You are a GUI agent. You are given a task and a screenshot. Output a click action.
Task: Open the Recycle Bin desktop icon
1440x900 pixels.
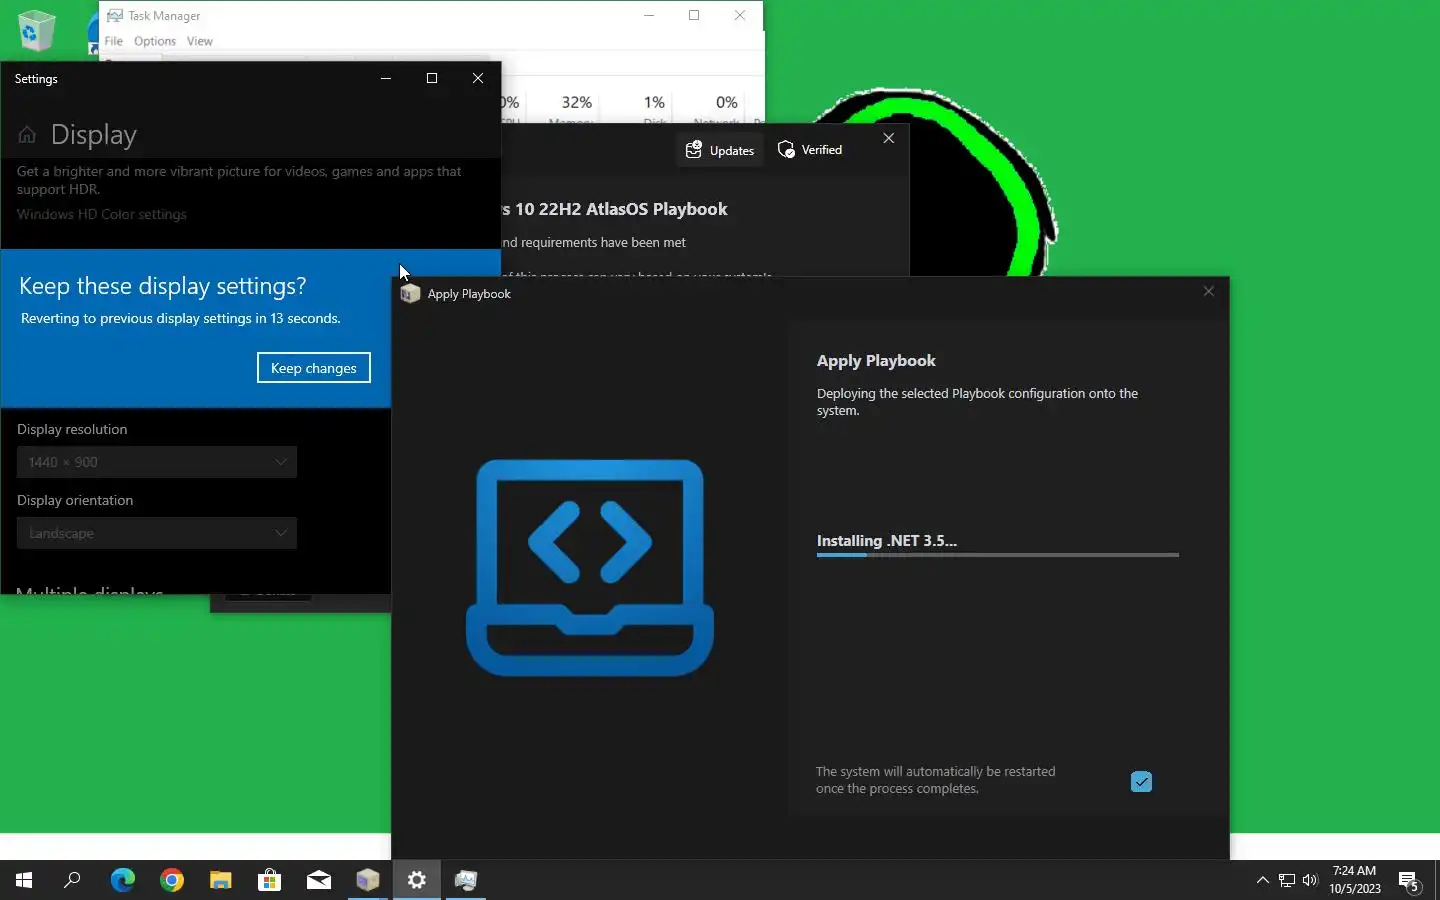(x=36, y=30)
